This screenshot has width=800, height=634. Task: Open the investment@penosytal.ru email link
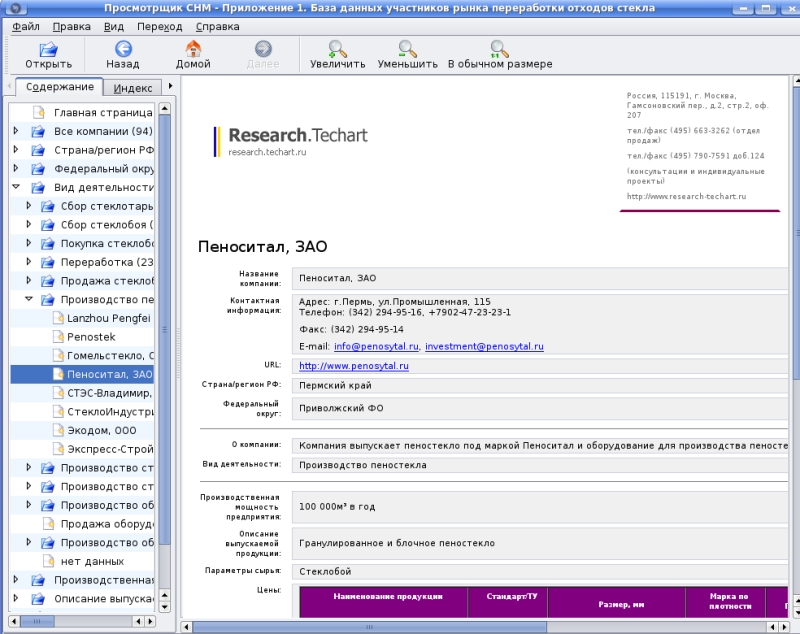484,346
